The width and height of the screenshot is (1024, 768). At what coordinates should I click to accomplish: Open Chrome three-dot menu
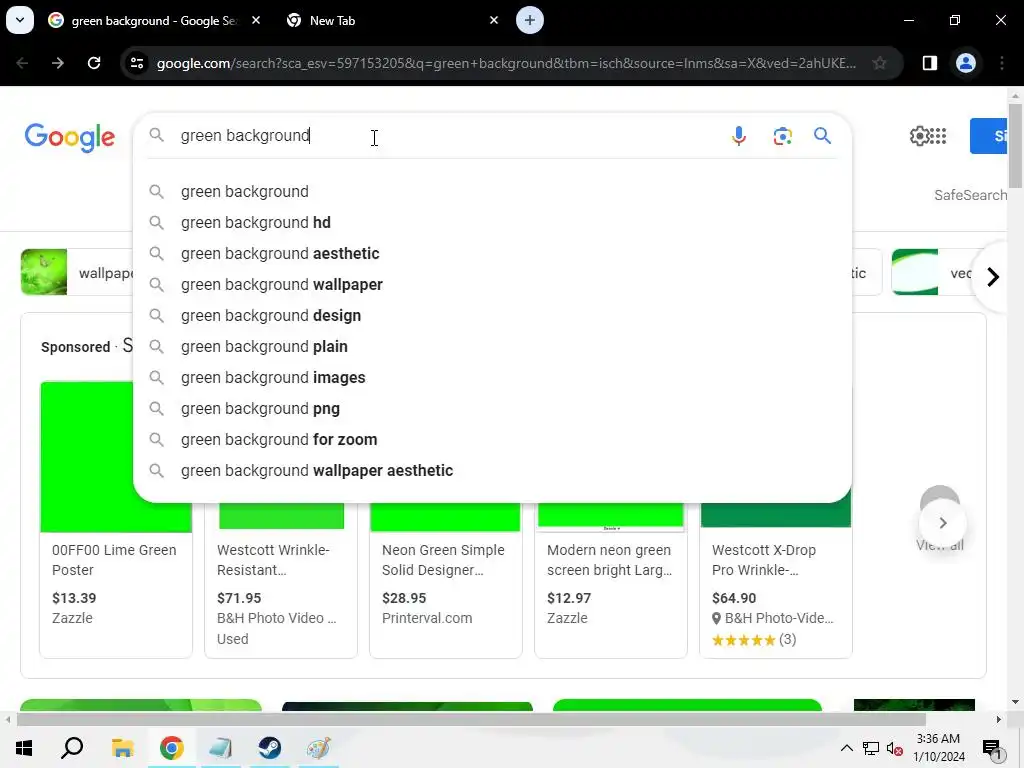click(x=1002, y=63)
